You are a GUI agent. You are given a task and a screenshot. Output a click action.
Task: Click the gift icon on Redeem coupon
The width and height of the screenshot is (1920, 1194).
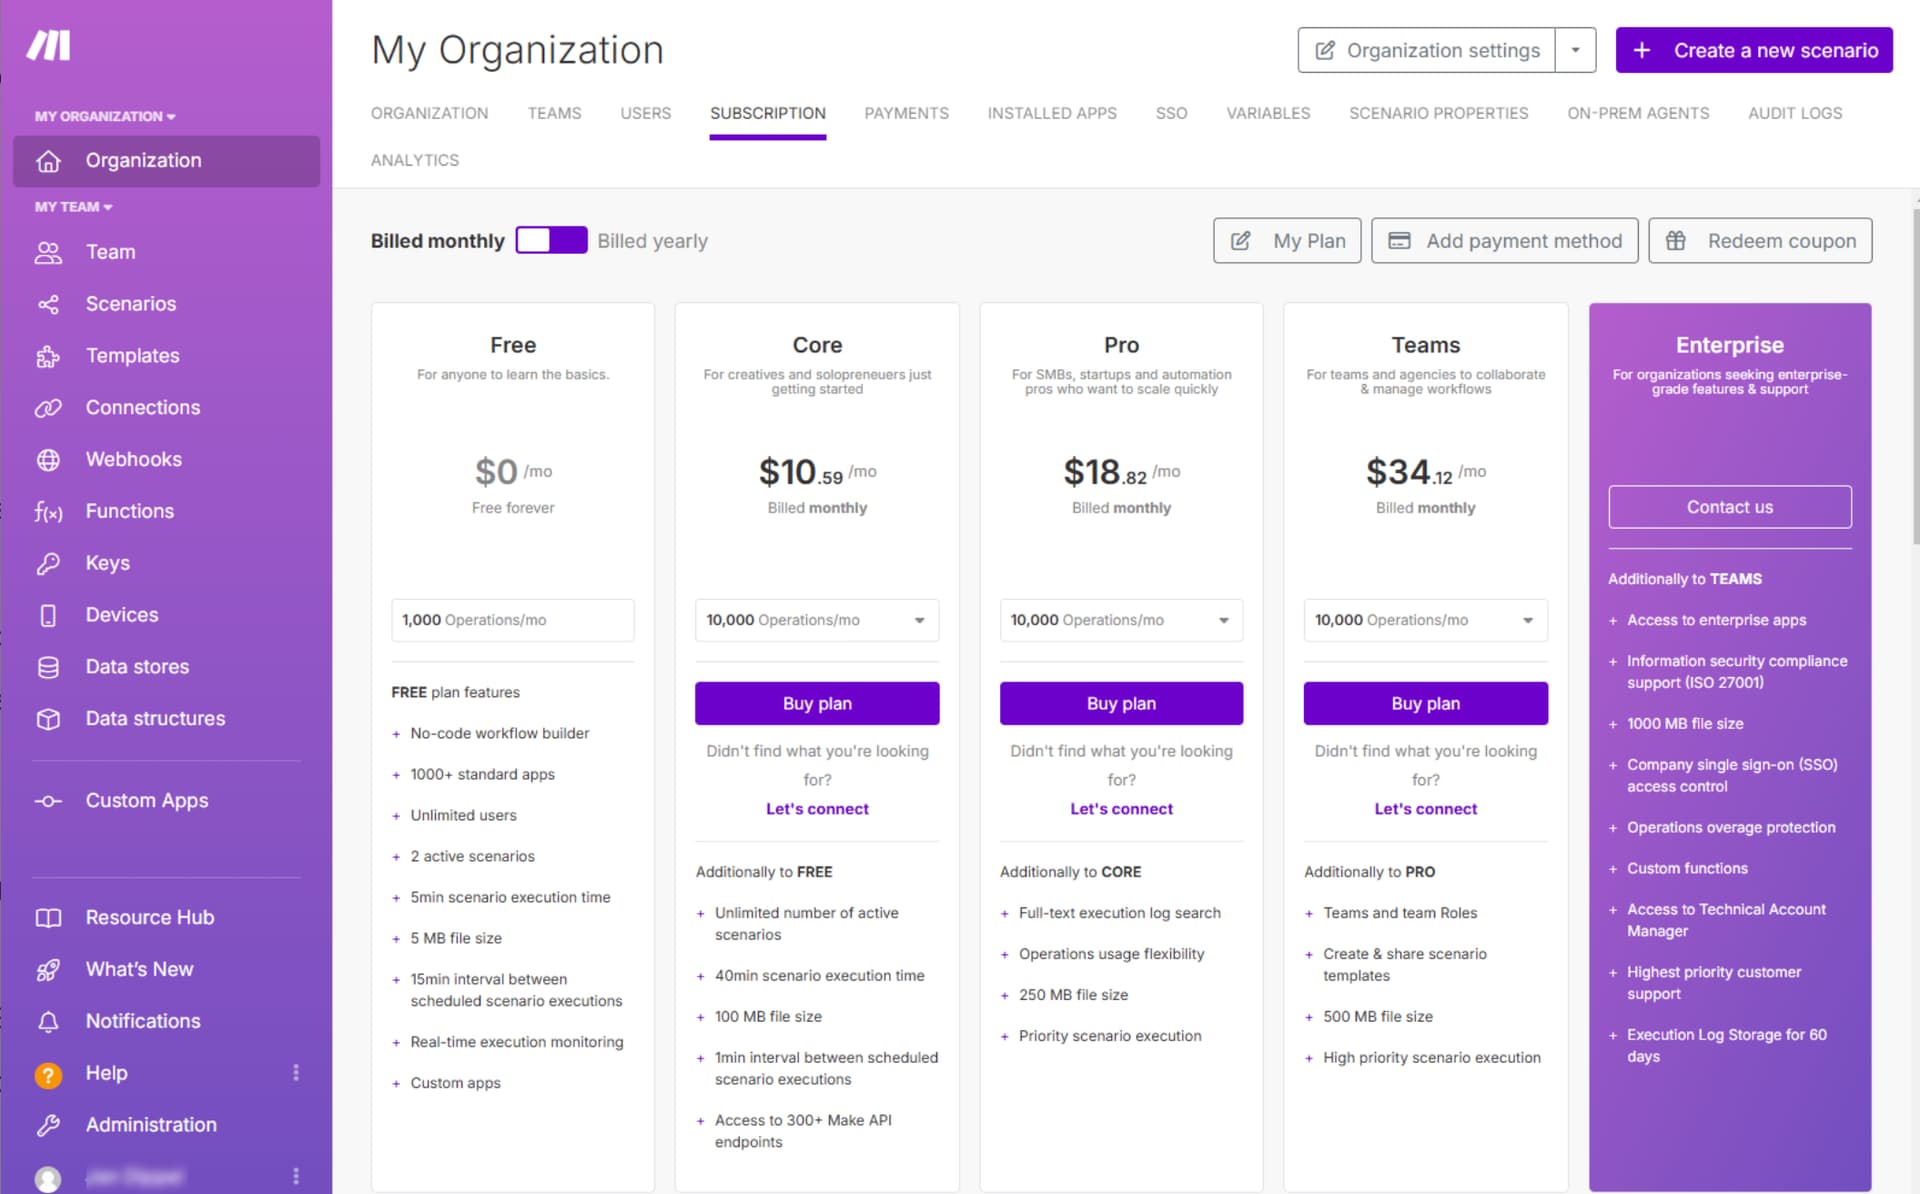point(1676,241)
